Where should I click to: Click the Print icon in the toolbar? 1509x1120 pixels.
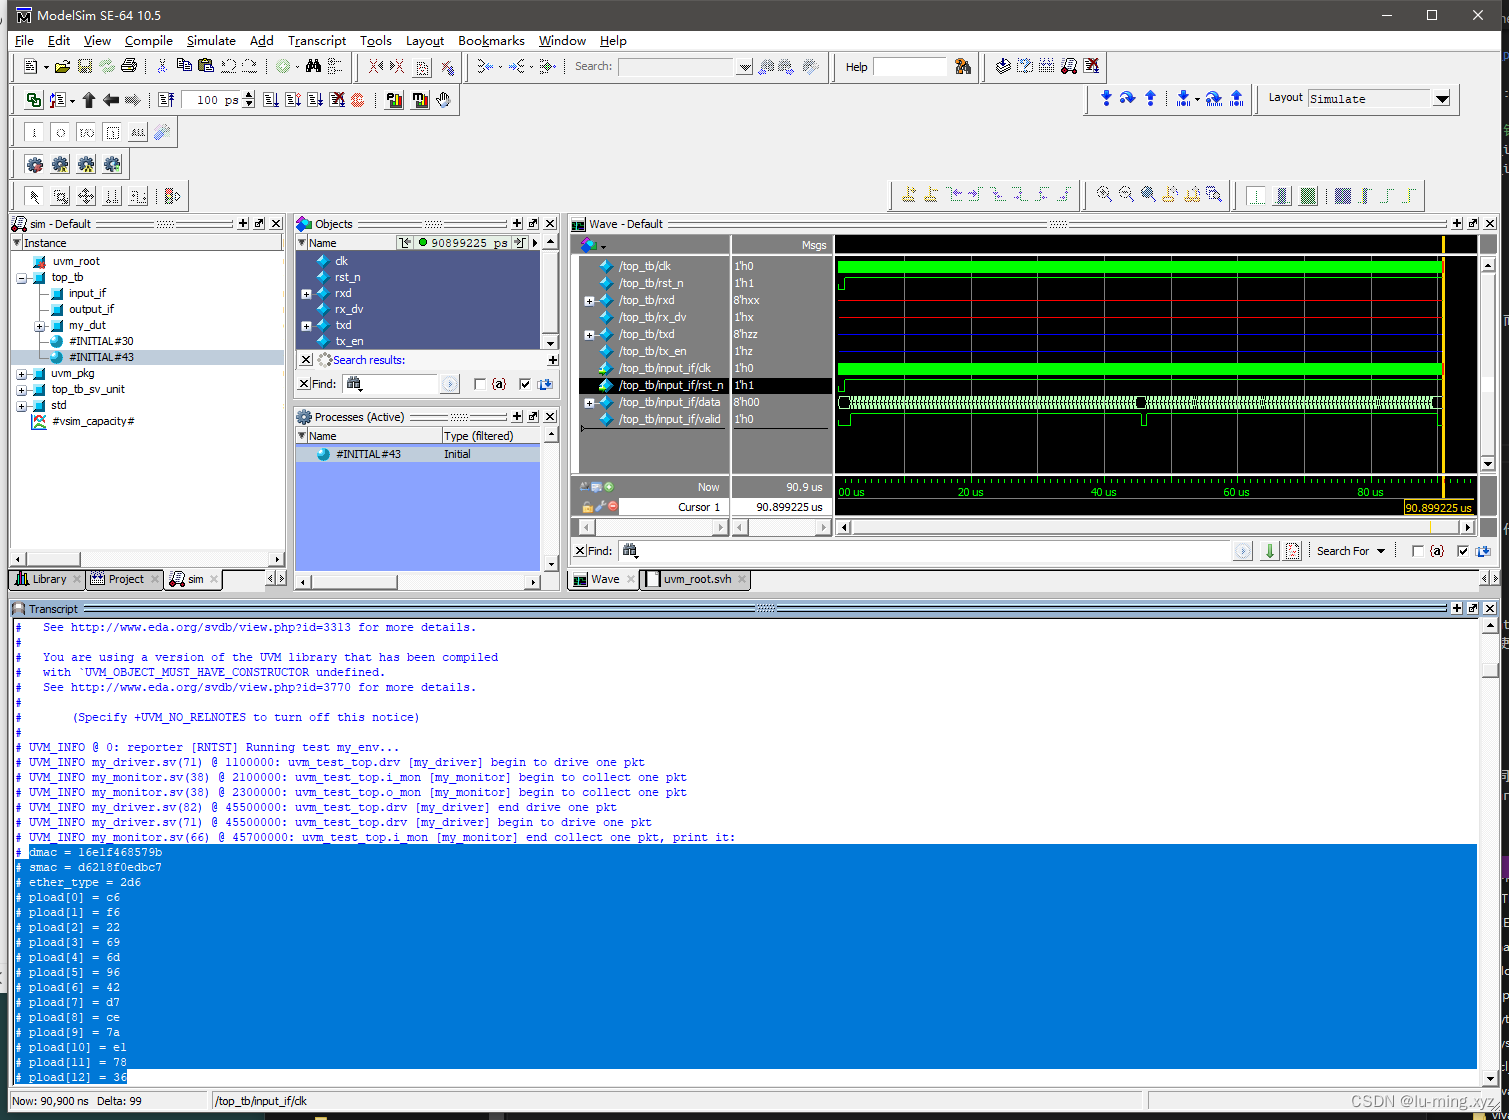click(128, 66)
